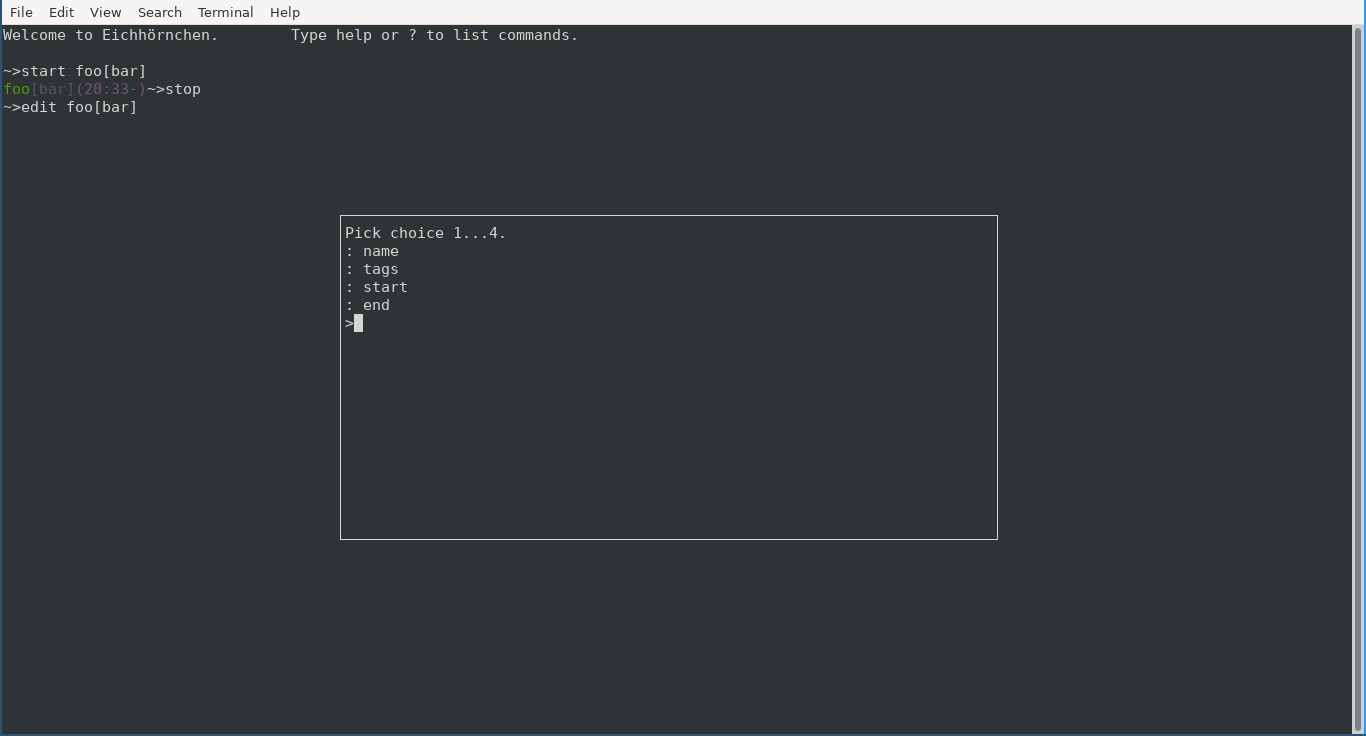Open the Search menu
Screen dimensions: 1366x736
pyautogui.click(x=159, y=12)
